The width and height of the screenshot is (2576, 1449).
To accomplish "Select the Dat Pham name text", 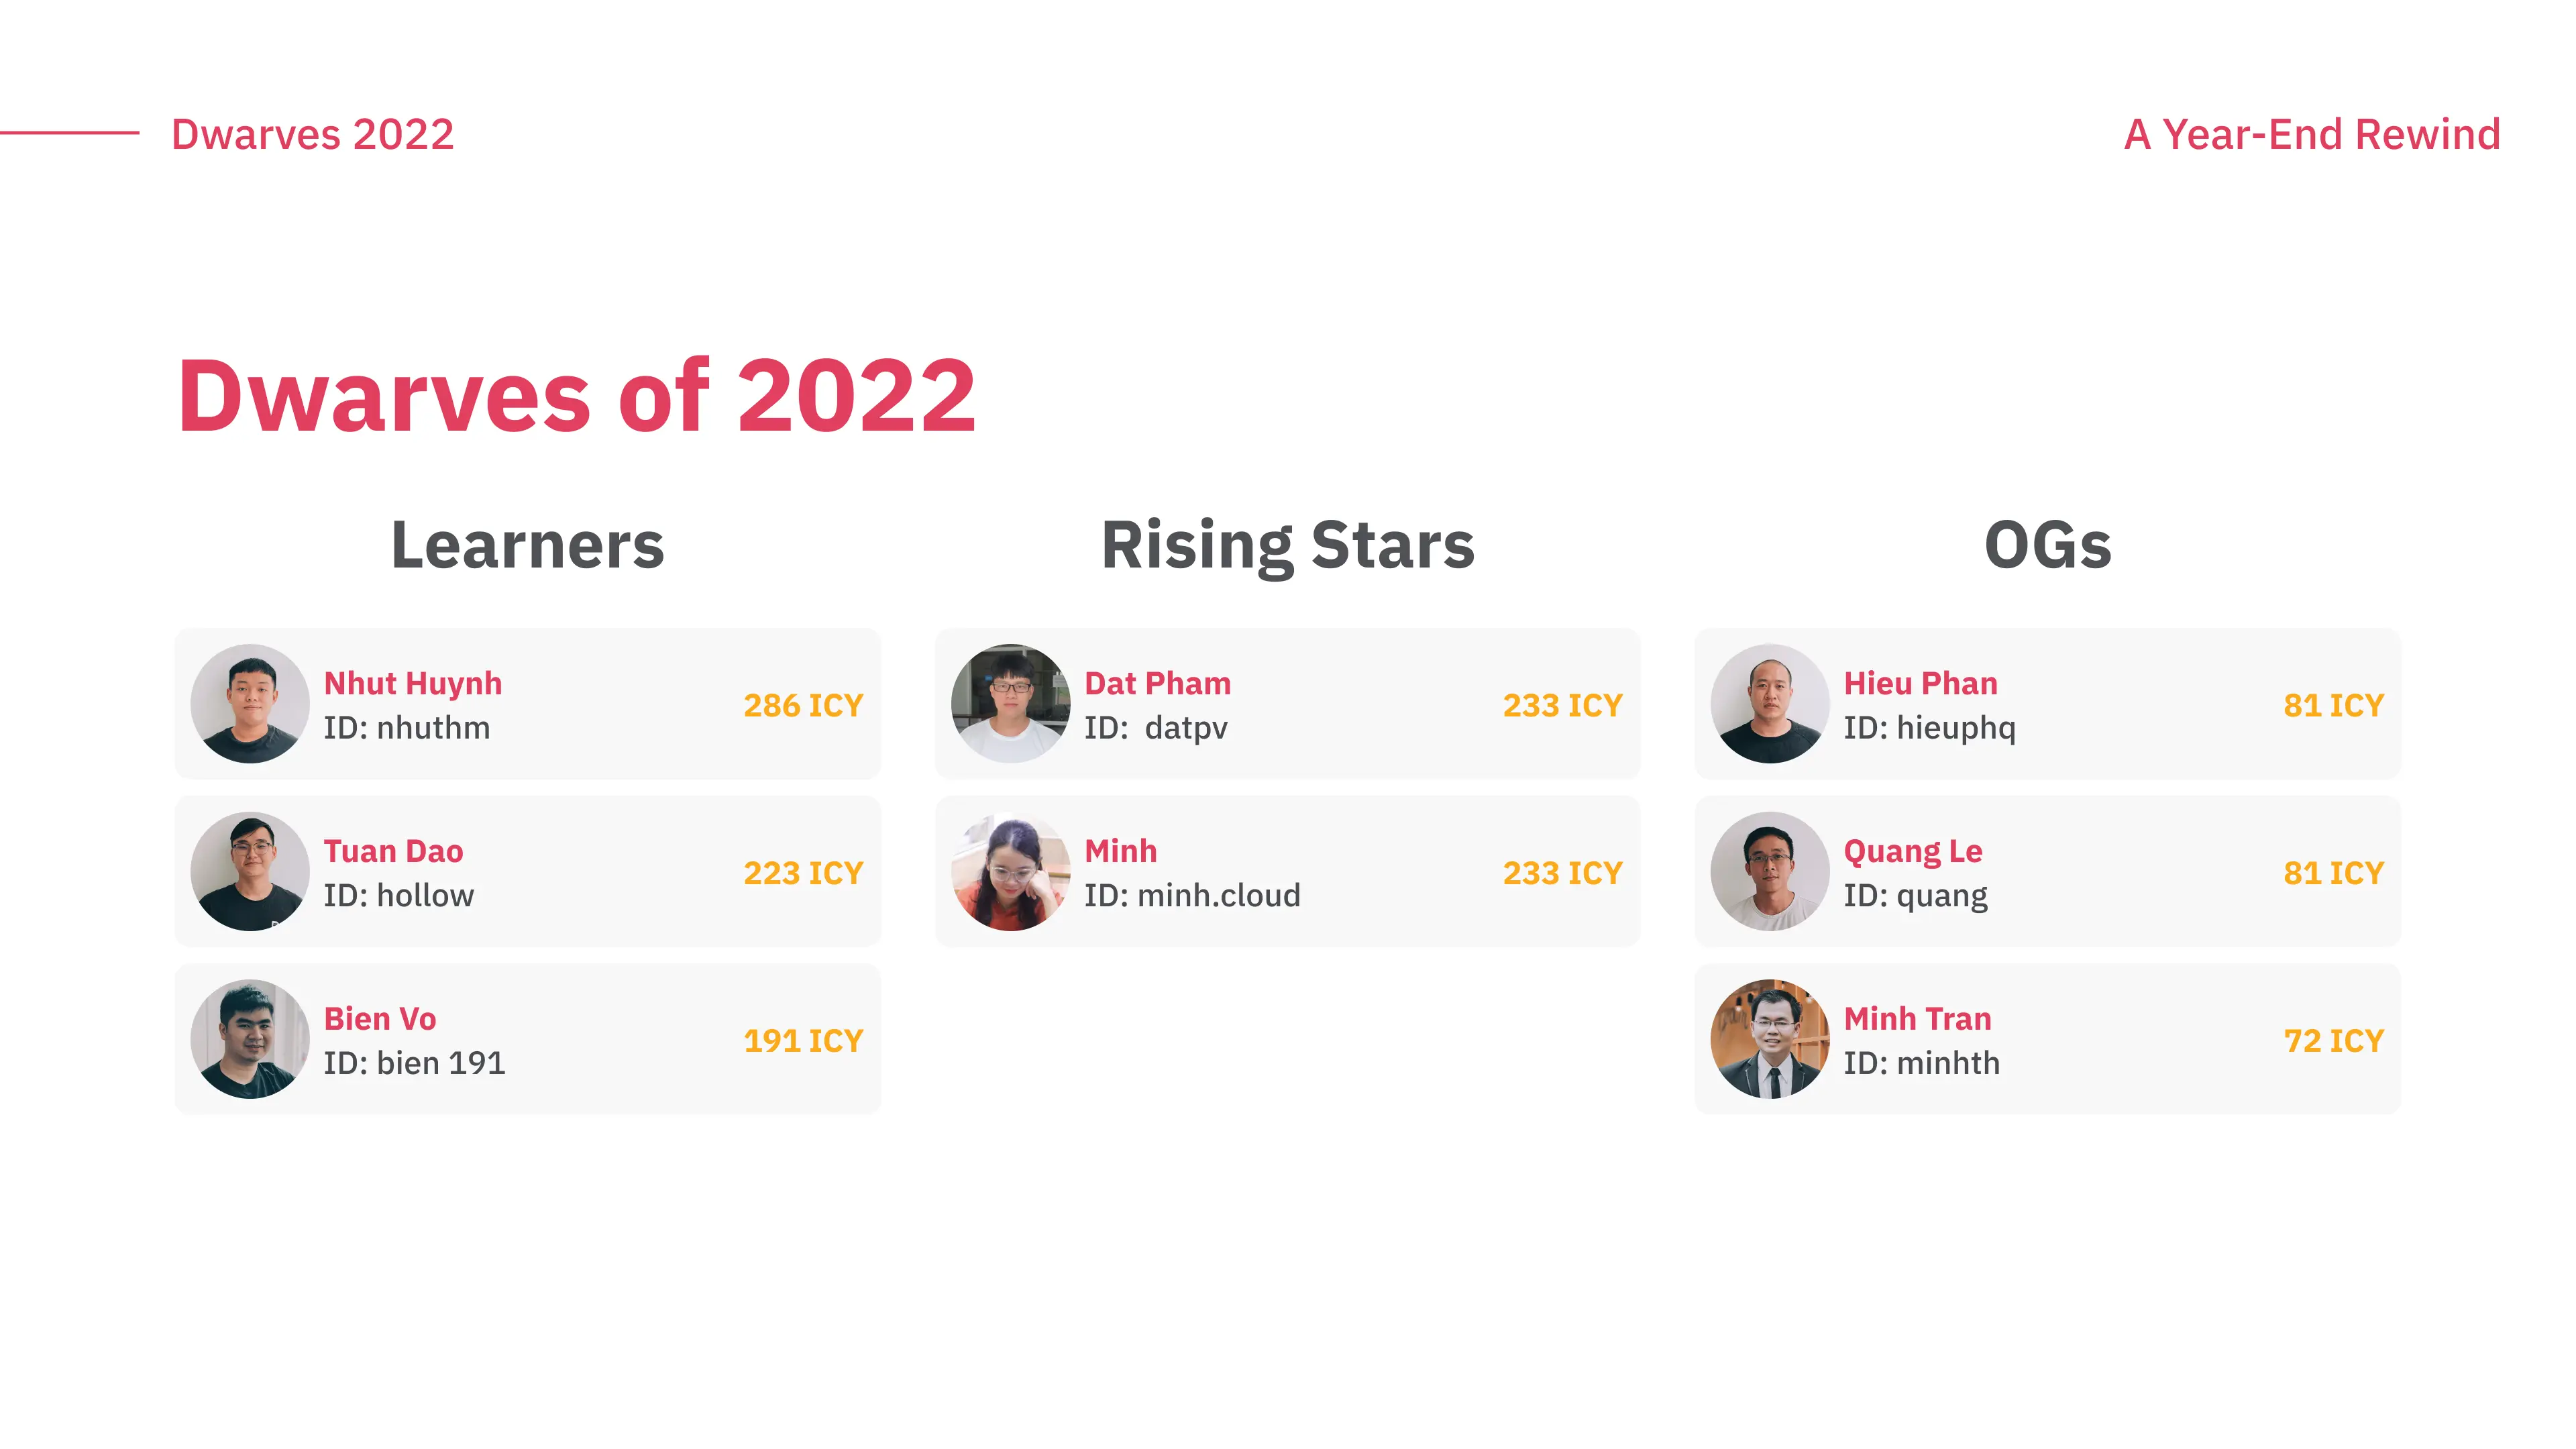I will point(1158,683).
